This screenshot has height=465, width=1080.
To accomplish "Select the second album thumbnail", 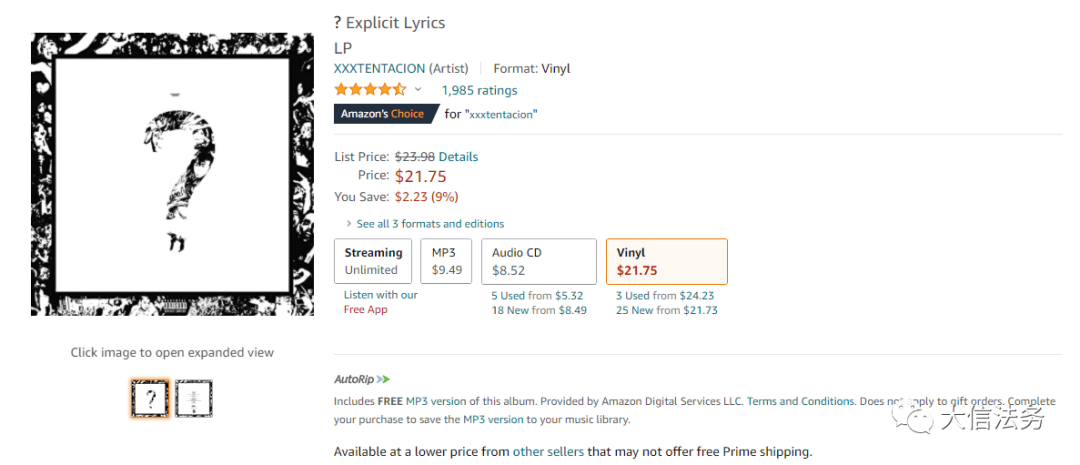I will tap(194, 399).
